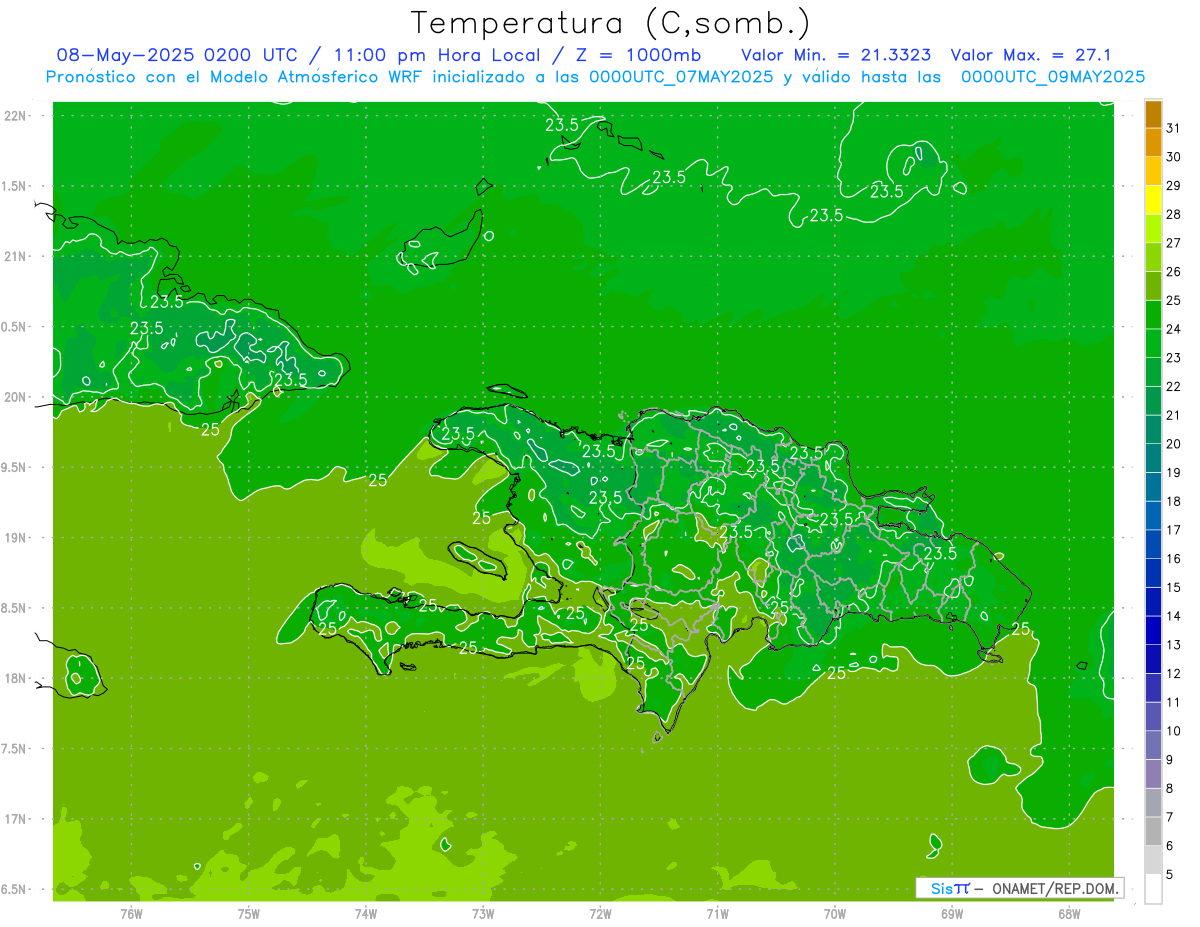Click yellow legend swatch between 28 and 29
The image size is (1200, 927).
(x=1153, y=200)
